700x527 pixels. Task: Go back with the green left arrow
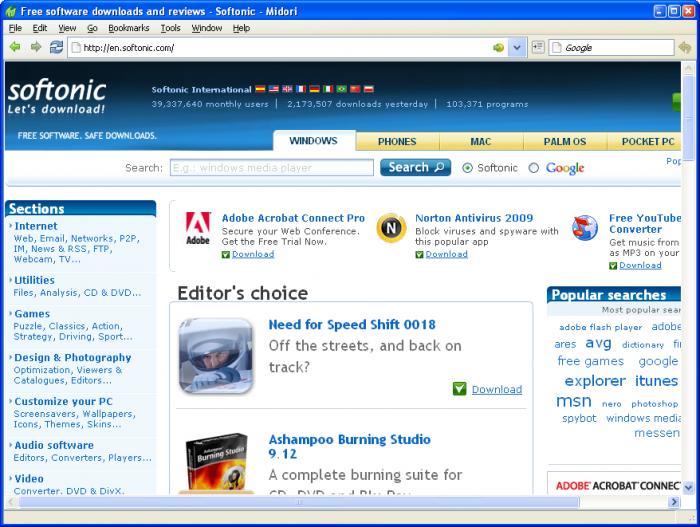click(15, 46)
